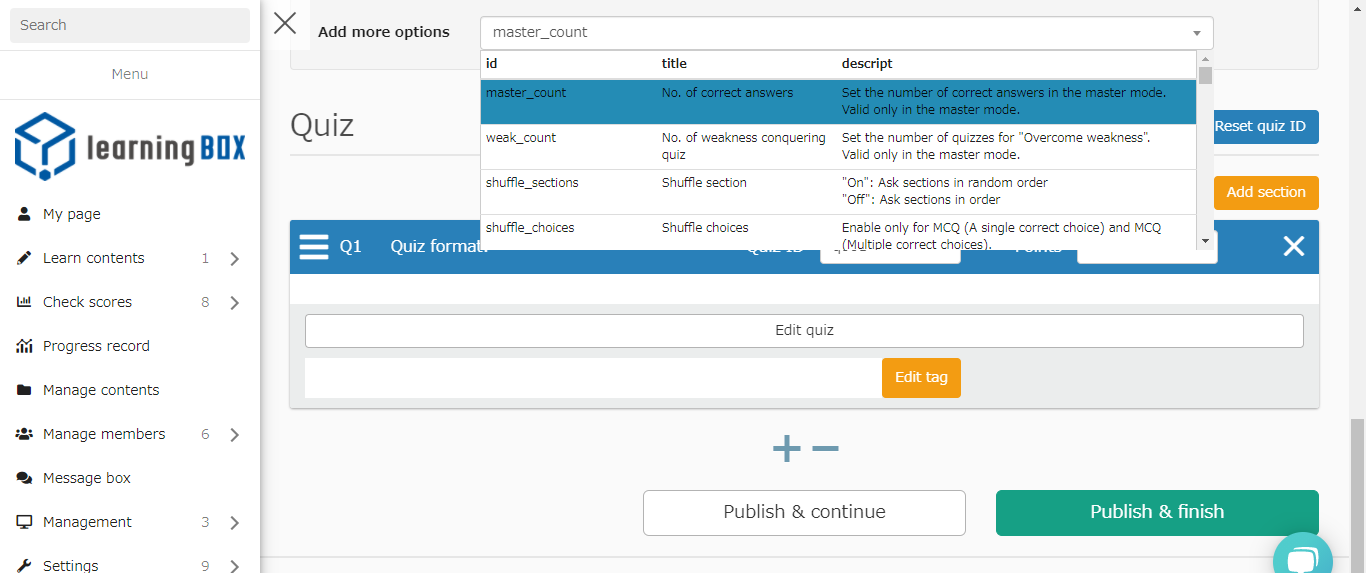Click the minus icon to remove quiz
Viewport: 1366px width, 573px height.
[x=825, y=449]
